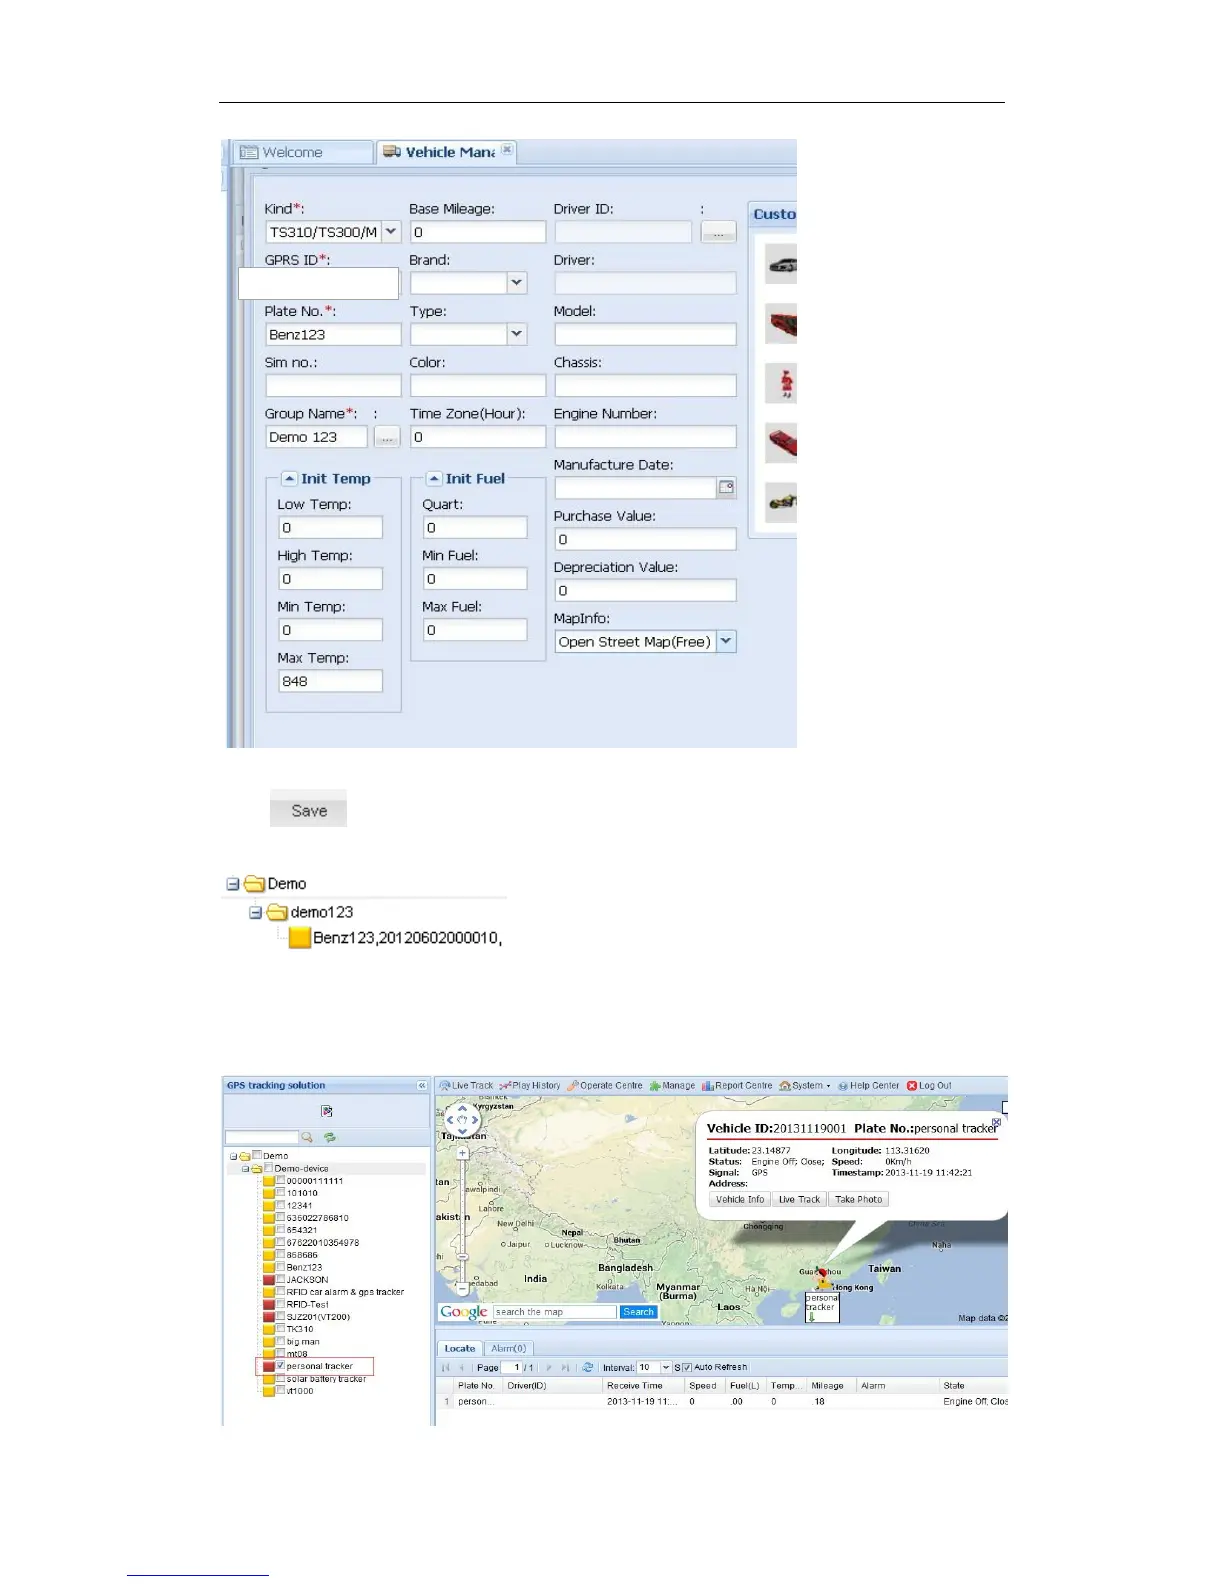Open the Manufacture Date calendar picker
Image resolution: width=1224 pixels, height=1584 pixels.
point(727,488)
